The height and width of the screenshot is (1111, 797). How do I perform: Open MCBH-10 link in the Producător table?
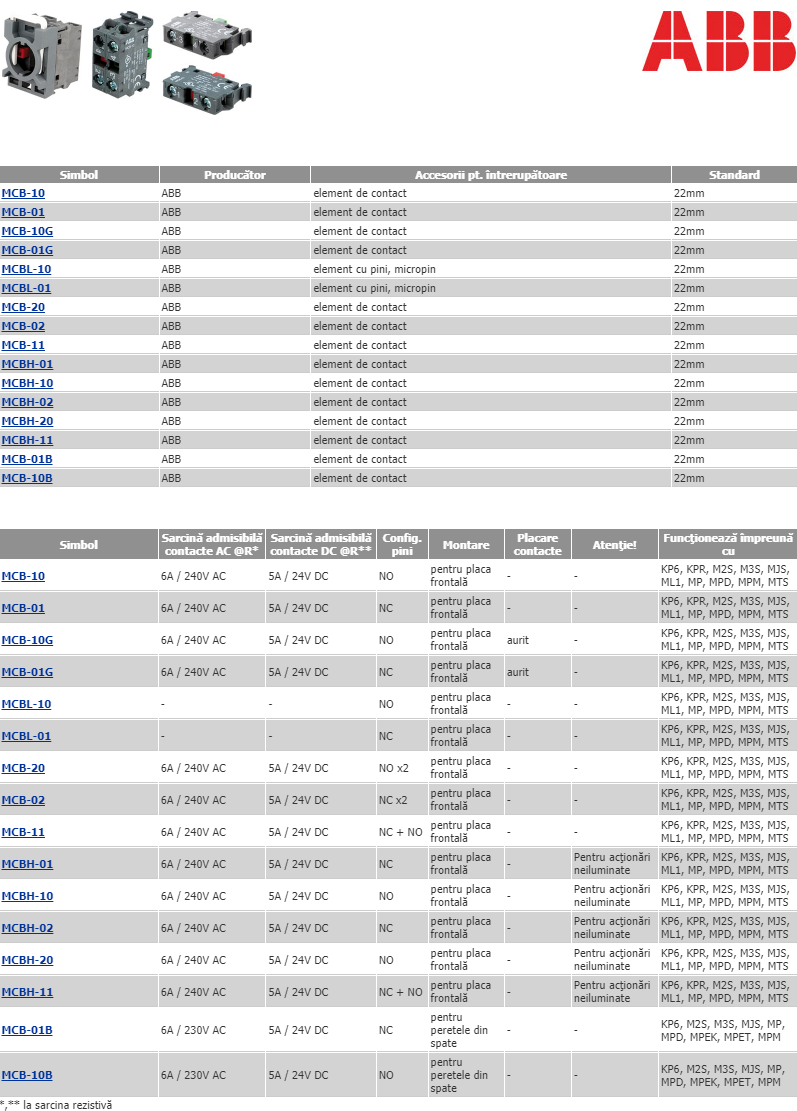(x=27, y=383)
